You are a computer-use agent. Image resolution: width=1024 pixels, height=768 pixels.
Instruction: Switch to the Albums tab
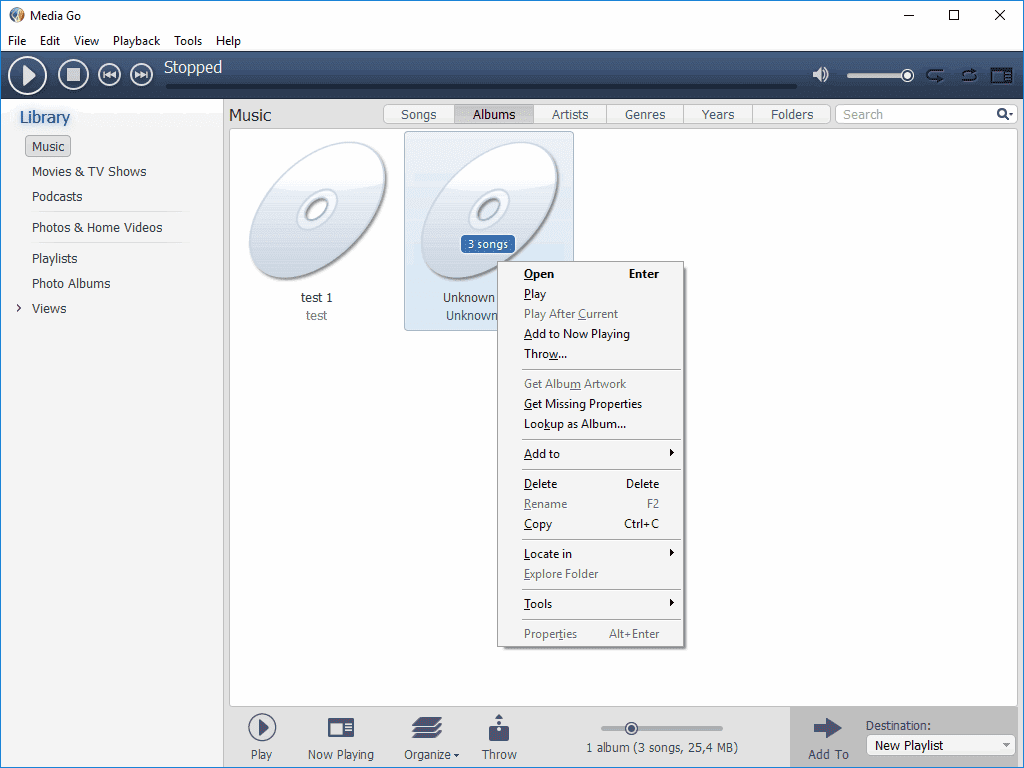pyautogui.click(x=494, y=114)
